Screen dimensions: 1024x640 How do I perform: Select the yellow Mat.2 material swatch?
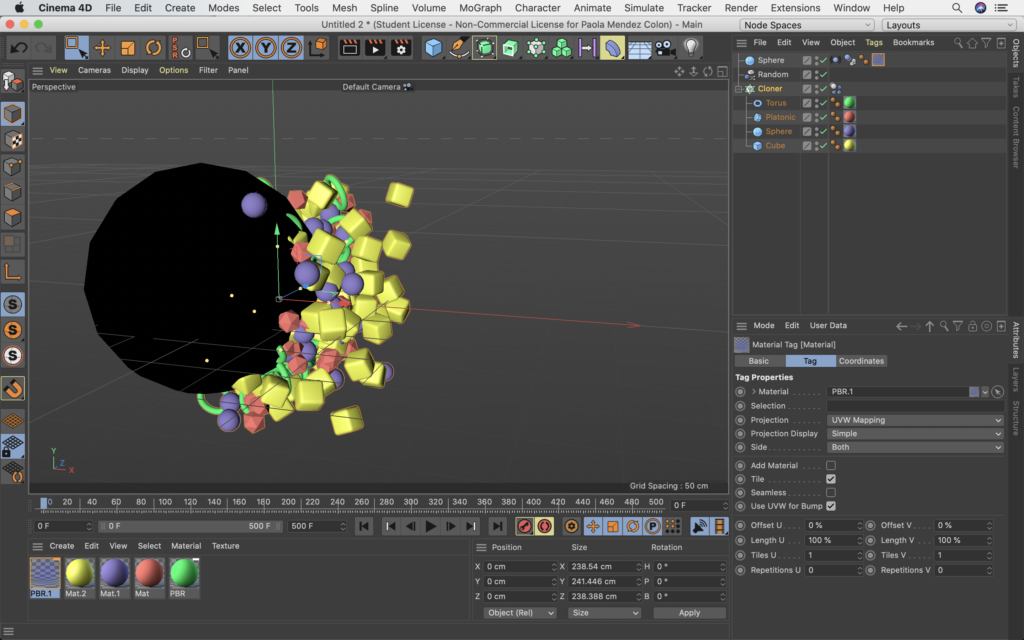point(79,573)
